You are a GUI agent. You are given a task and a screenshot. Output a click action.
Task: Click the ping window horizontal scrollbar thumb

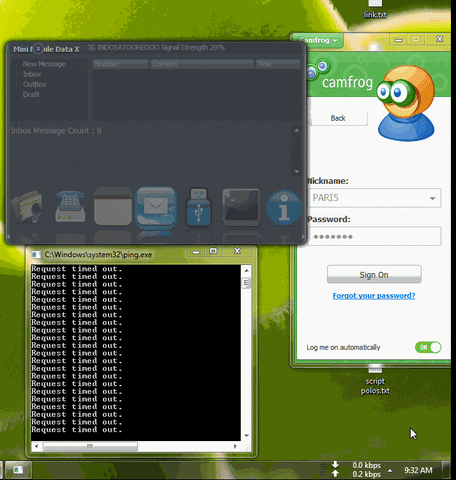click(90, 446)
